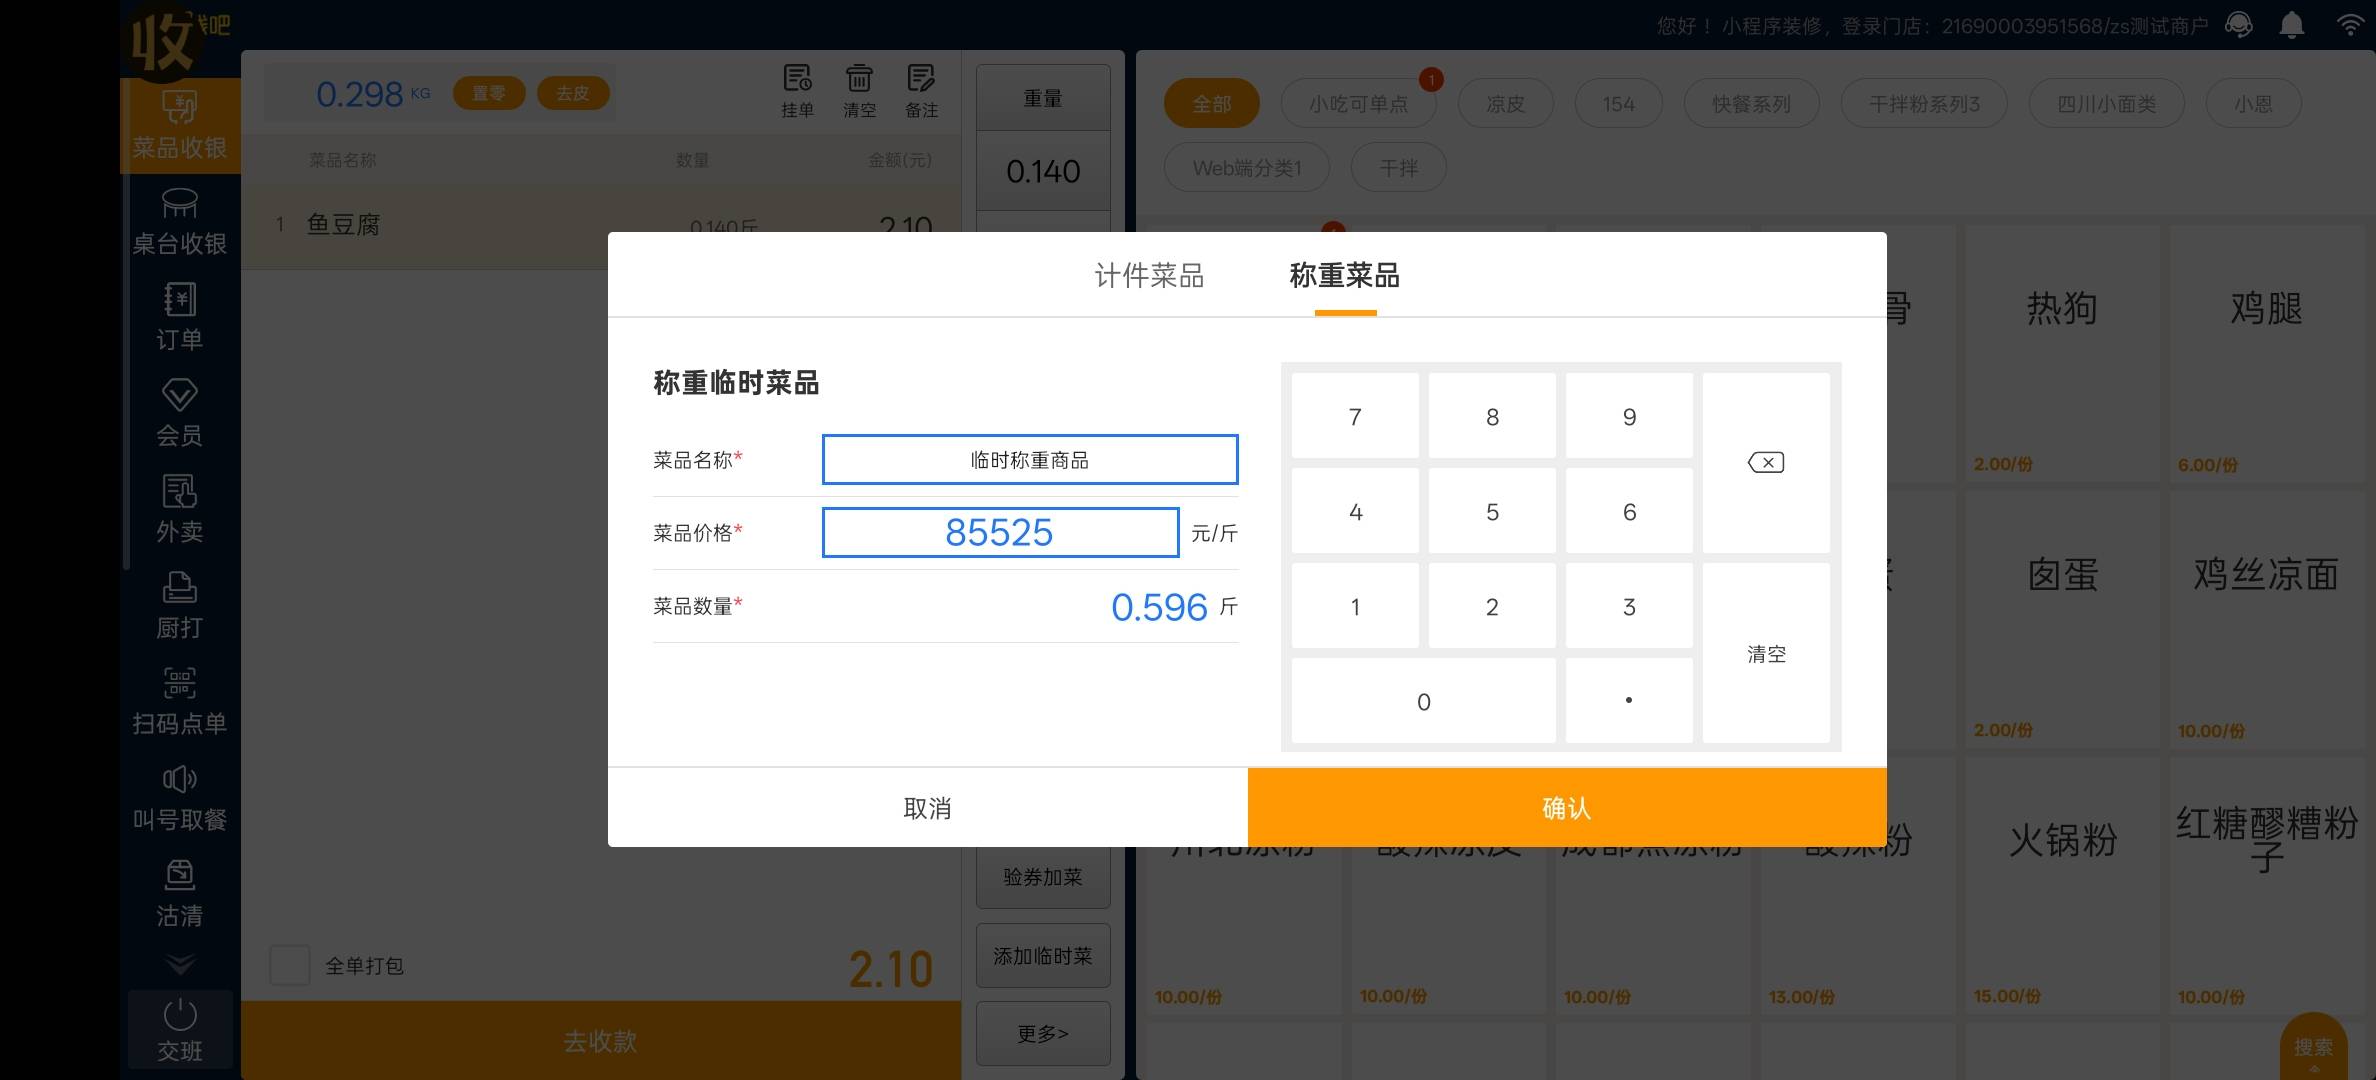Click the 菜品名称 input field
Image resolution: width=2376 pixels, height=1080 pixels.
pos(1030,460)
